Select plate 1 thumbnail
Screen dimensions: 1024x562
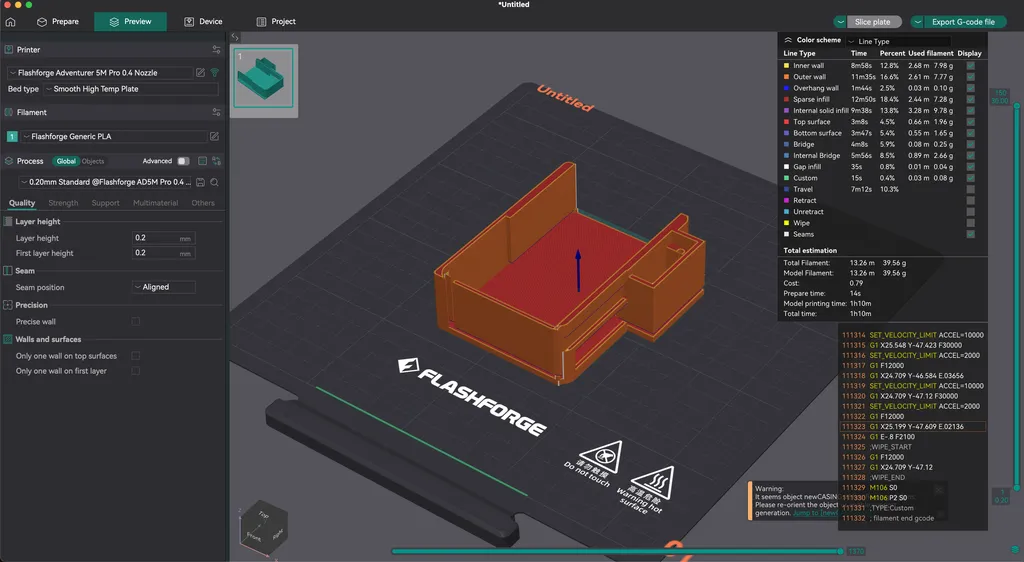[264, 78]
